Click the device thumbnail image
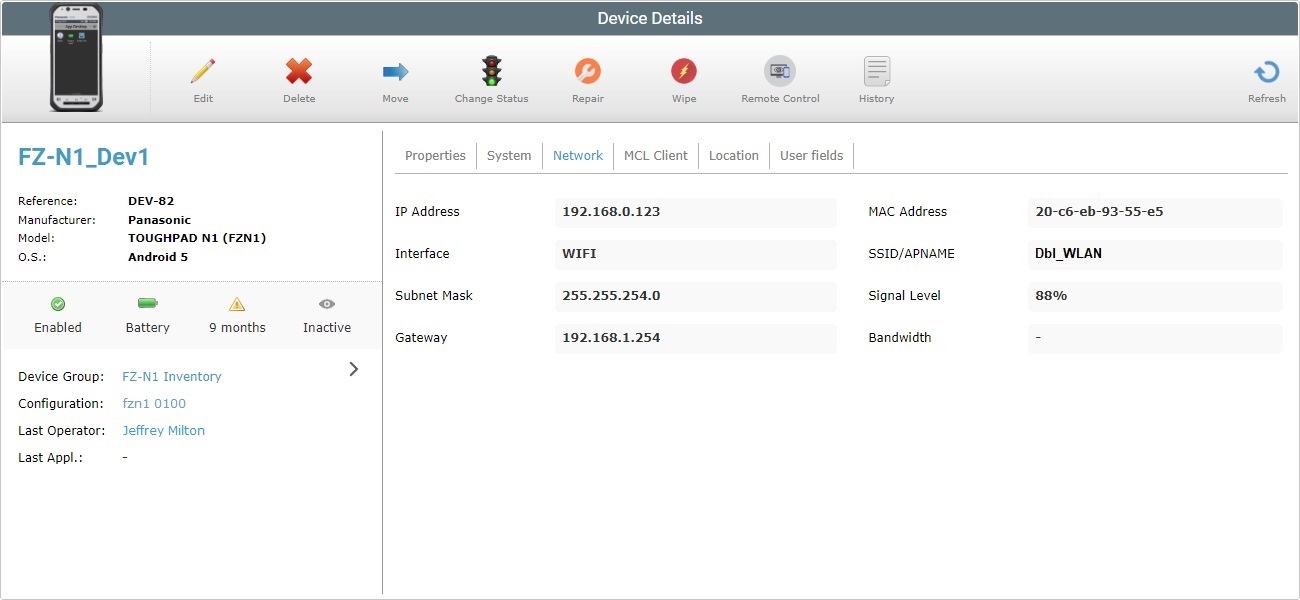 77,58
